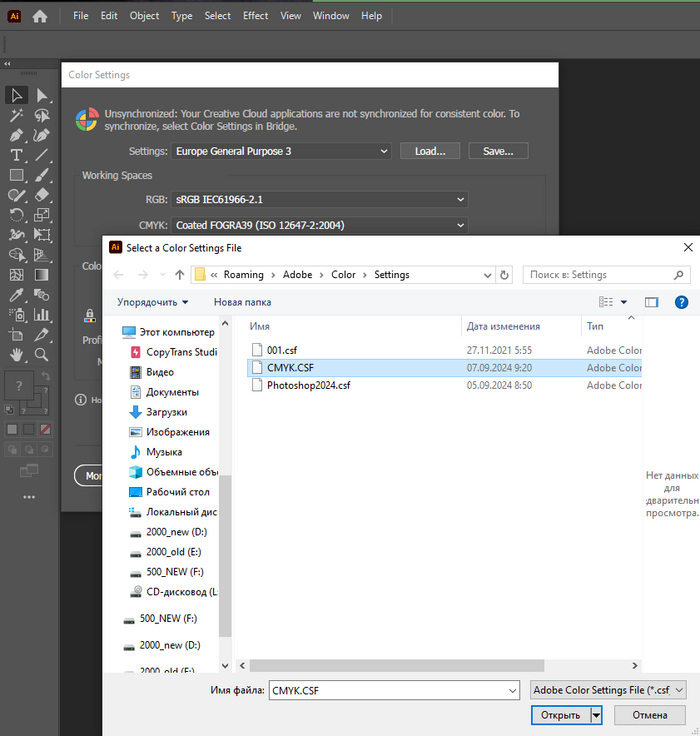Swap fill and stroke arrows
The image size is (700, 736).
(46, 376)
